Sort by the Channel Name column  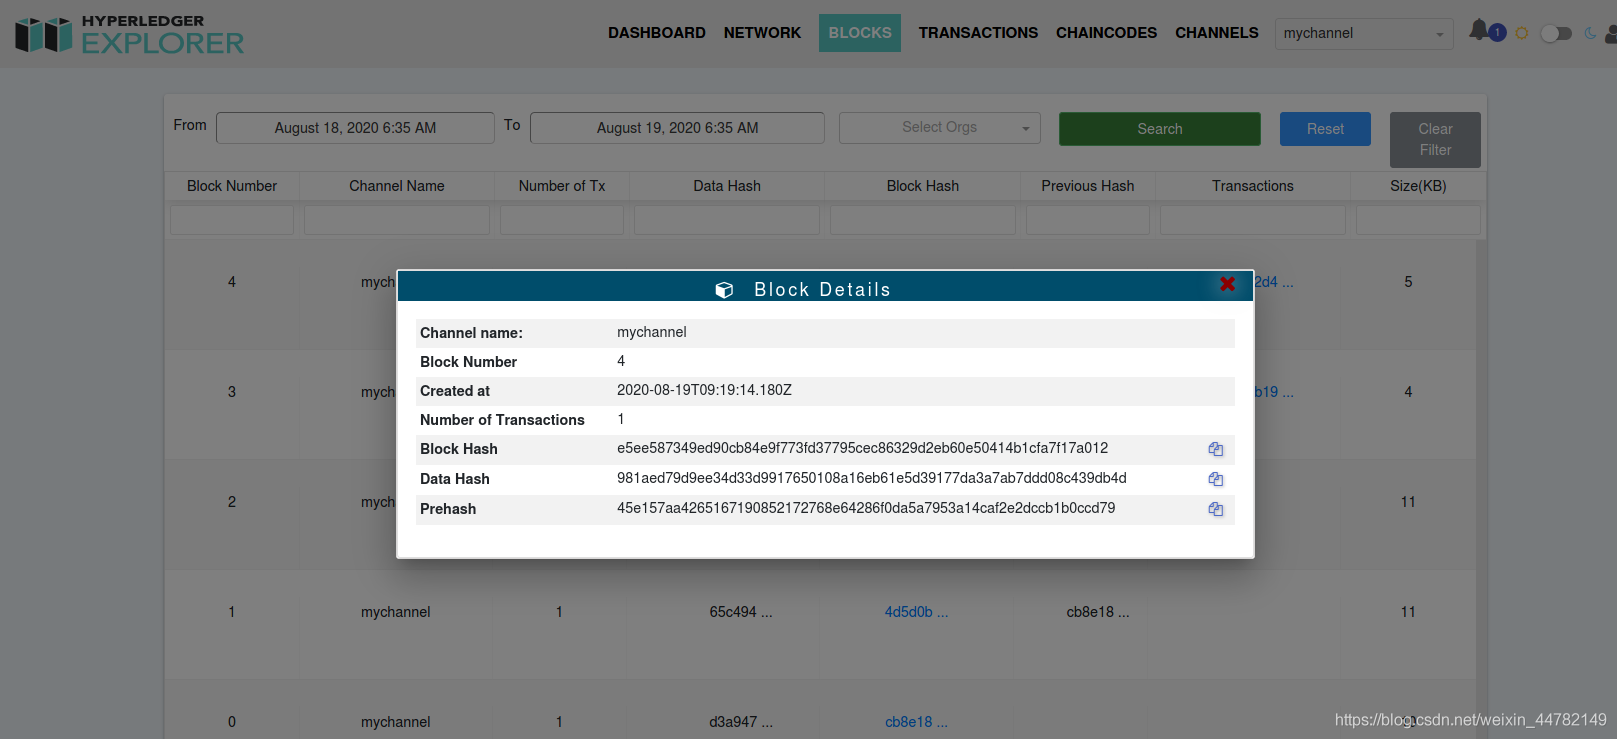pyautogui.click(x=397, y=186)
